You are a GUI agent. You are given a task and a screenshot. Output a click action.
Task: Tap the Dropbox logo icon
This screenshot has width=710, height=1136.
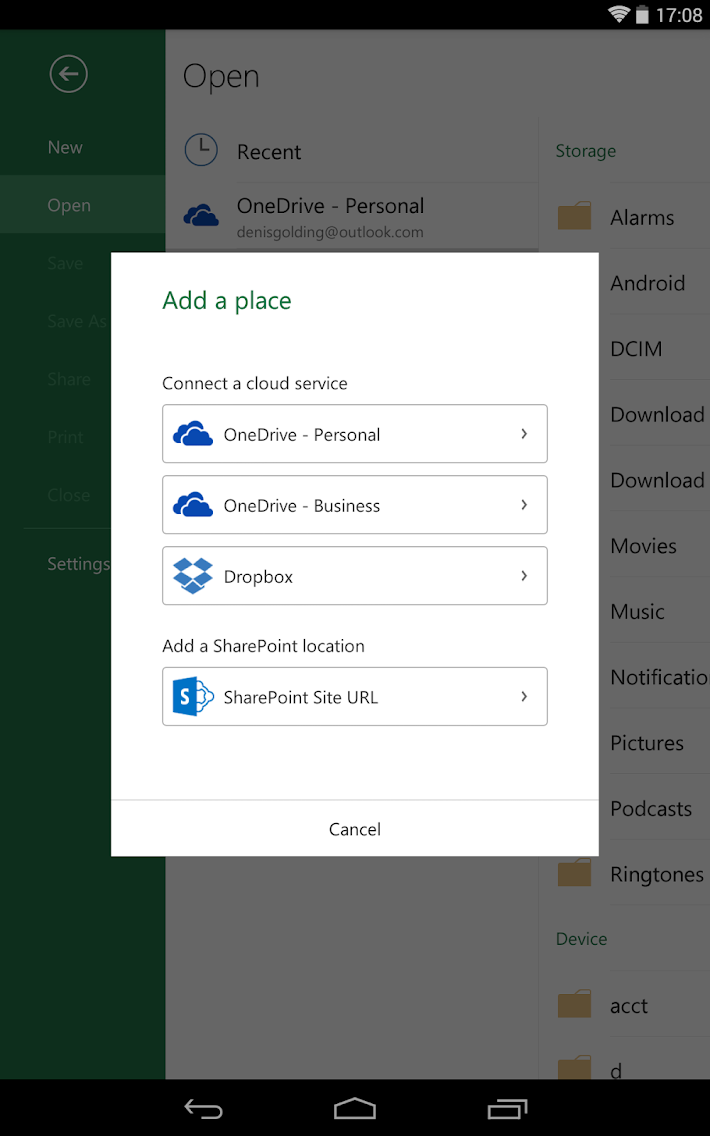(193, 576)
